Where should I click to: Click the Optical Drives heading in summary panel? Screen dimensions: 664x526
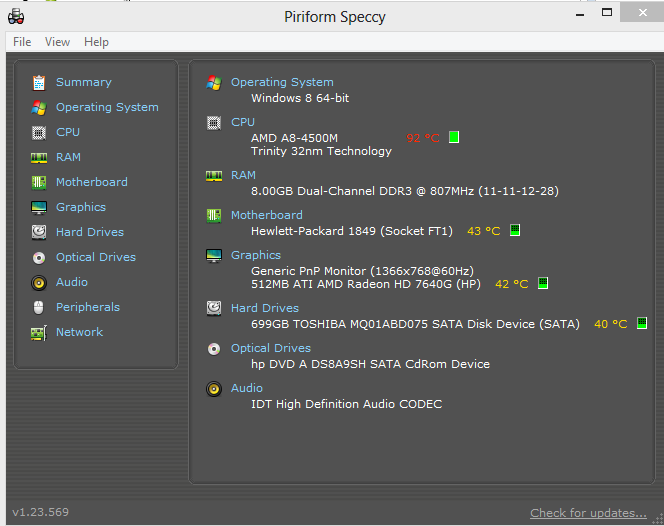[271, 348]
